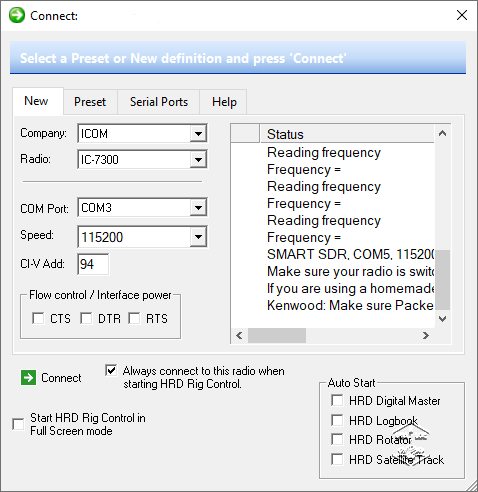Select the 'Make sure your radio is' row
This screenshot has width=478, height=492.
[351, 271]
